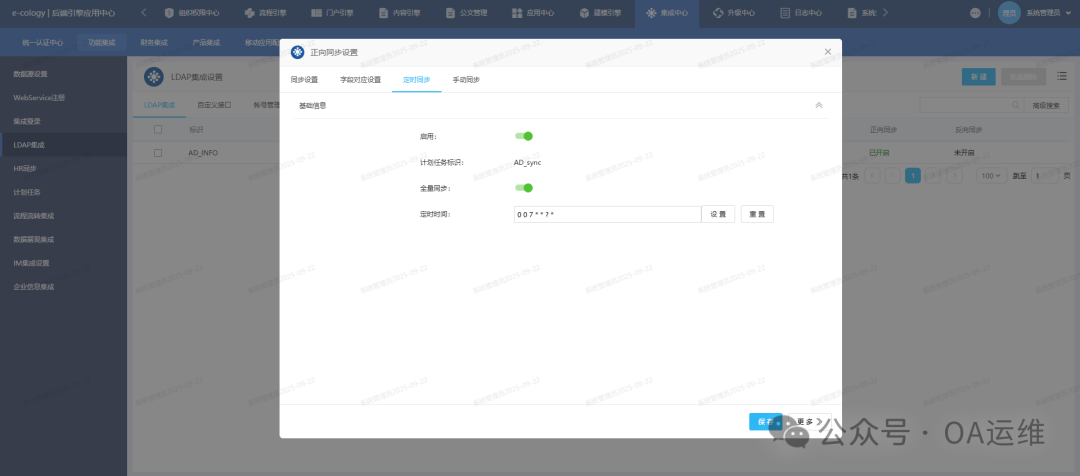This screenshot has width=1080, height=476.
Task: Click 设置 button beside the cron field
Action: [718, 214]
